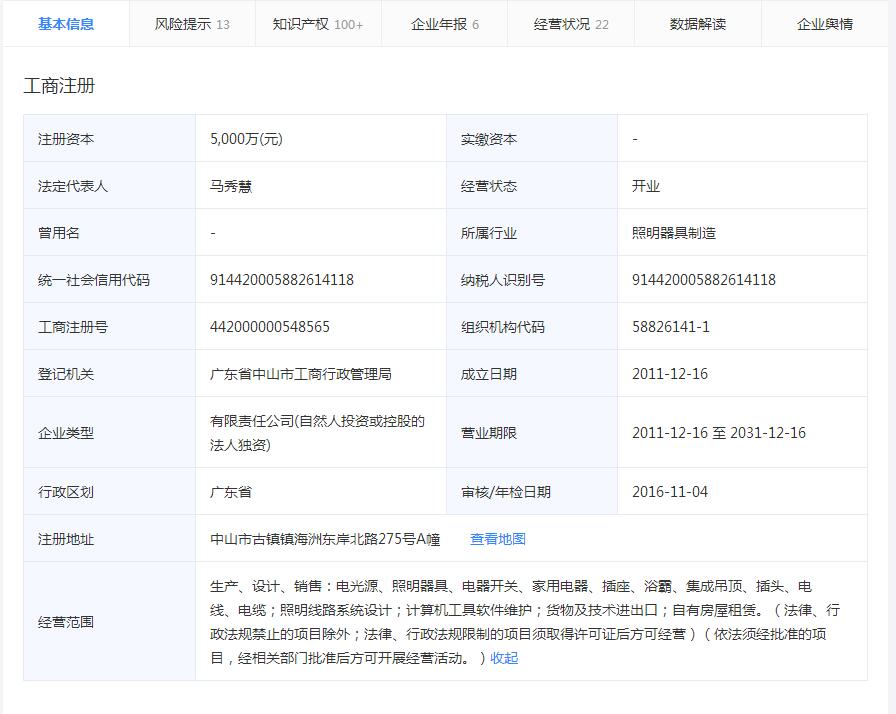Click the 实缴资本 label cell
Viewport: 896px width, 714px height.
[x=532, y=139]
